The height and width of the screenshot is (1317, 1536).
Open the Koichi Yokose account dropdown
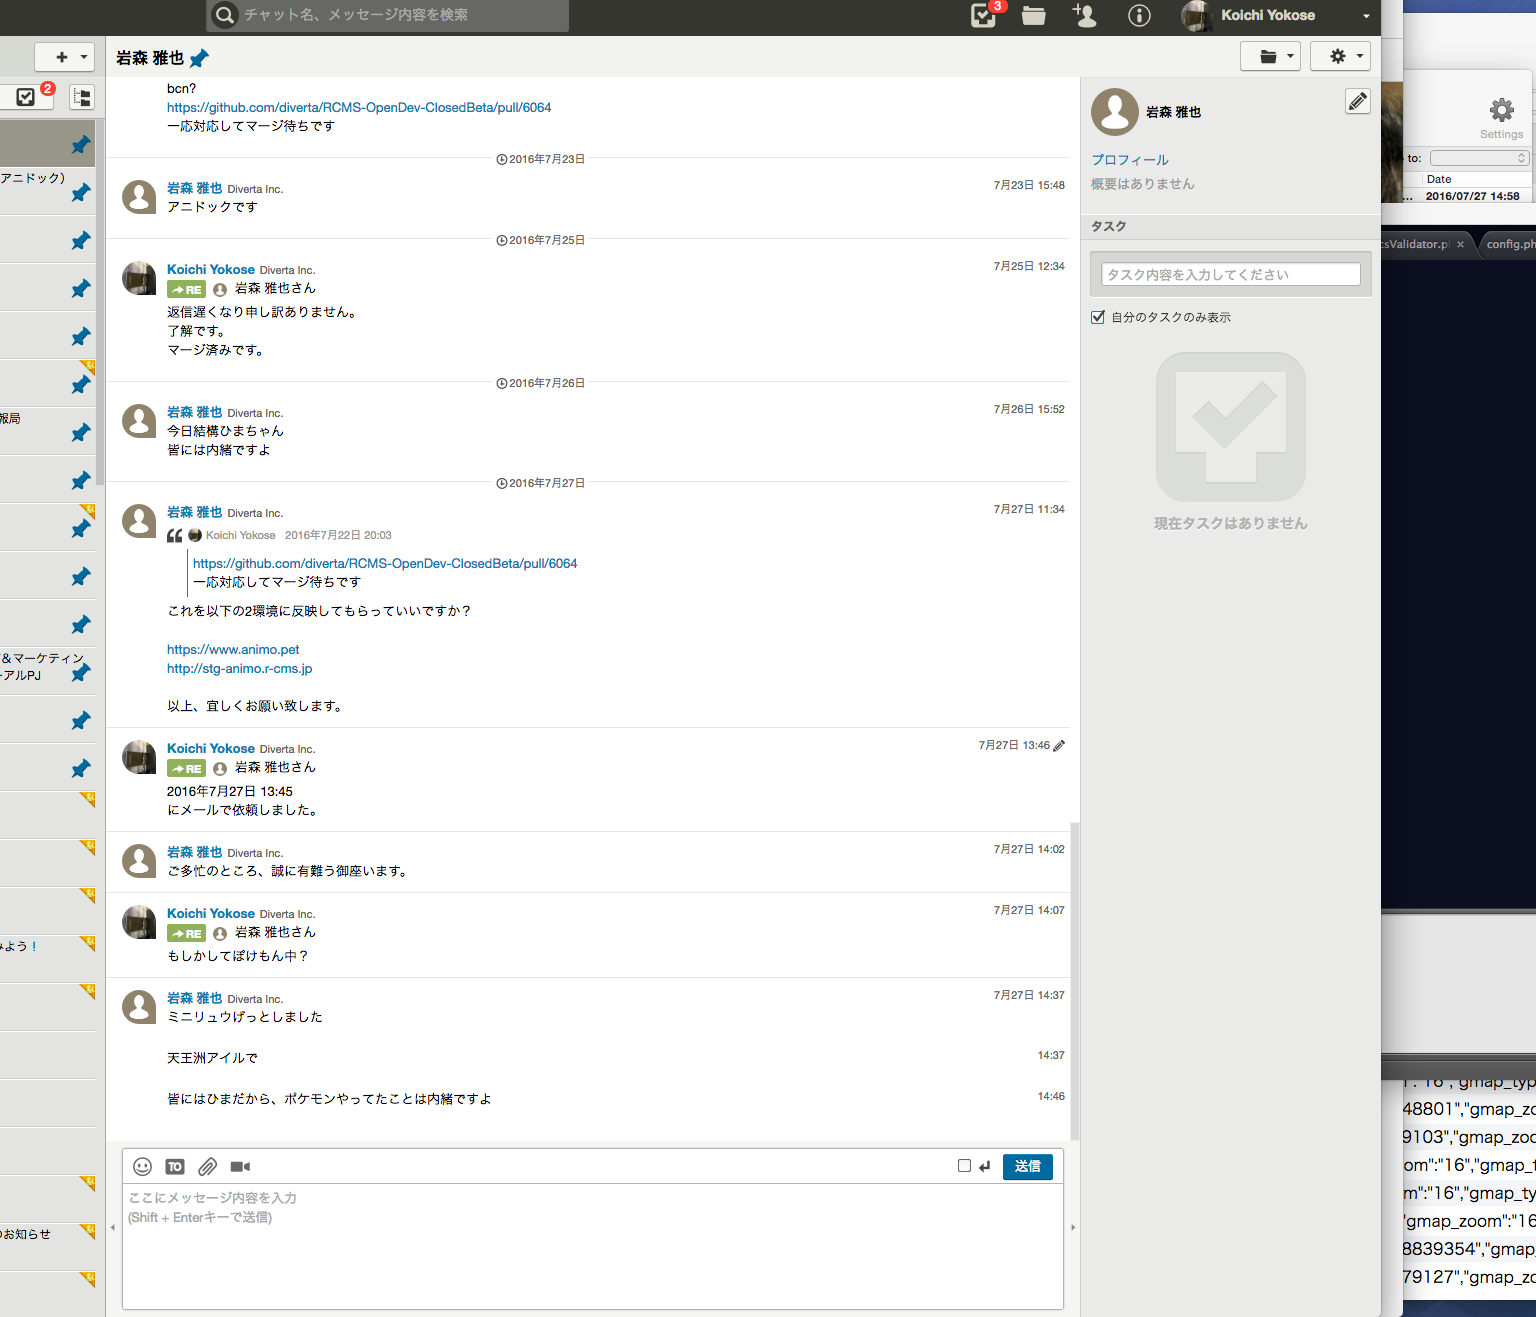pyautogui.click(x=1276, y=15)
